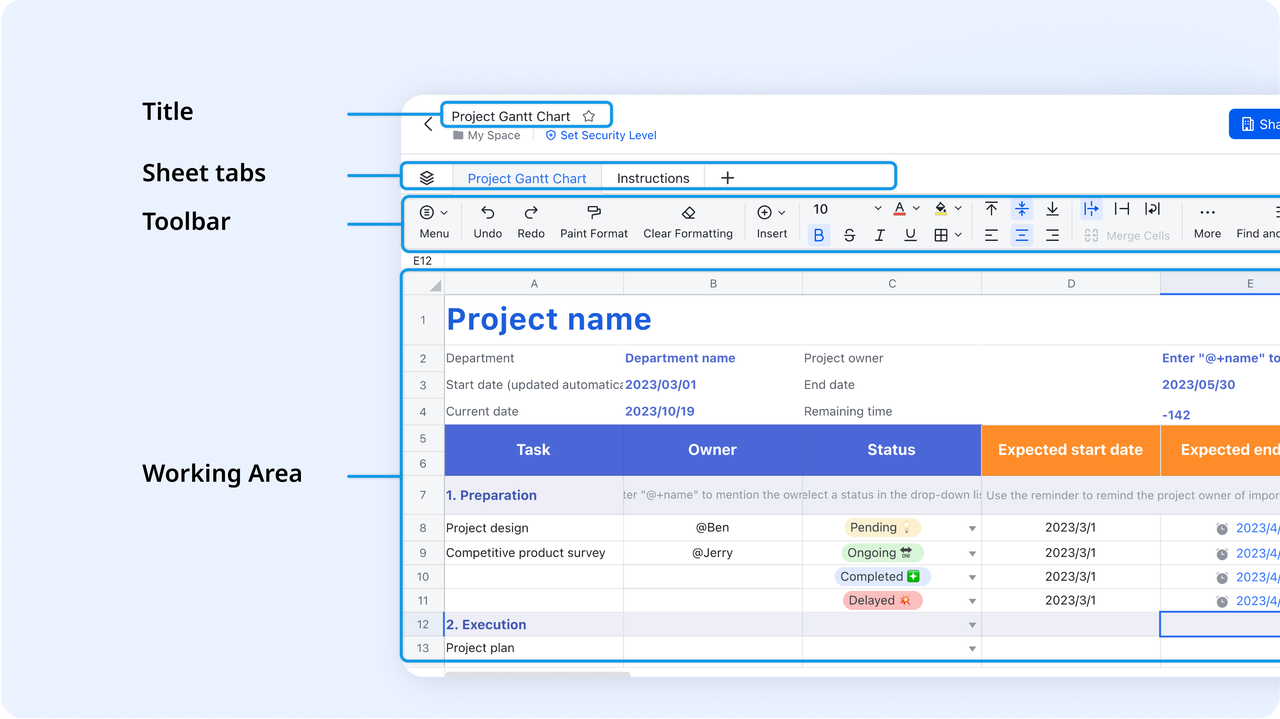The image size is (1280, 719).
Task: Switch to the Instructions tab
Action: [653, 177]
